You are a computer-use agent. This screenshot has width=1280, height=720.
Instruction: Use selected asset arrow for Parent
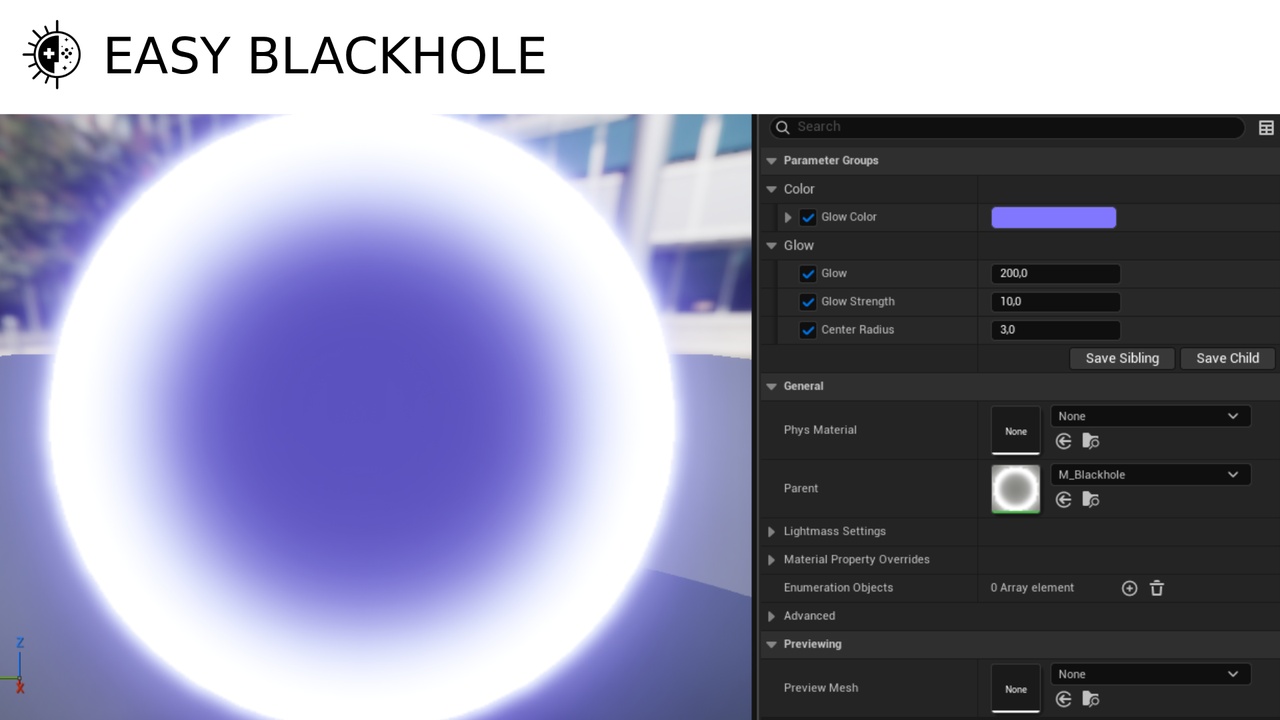[1063, 499]
